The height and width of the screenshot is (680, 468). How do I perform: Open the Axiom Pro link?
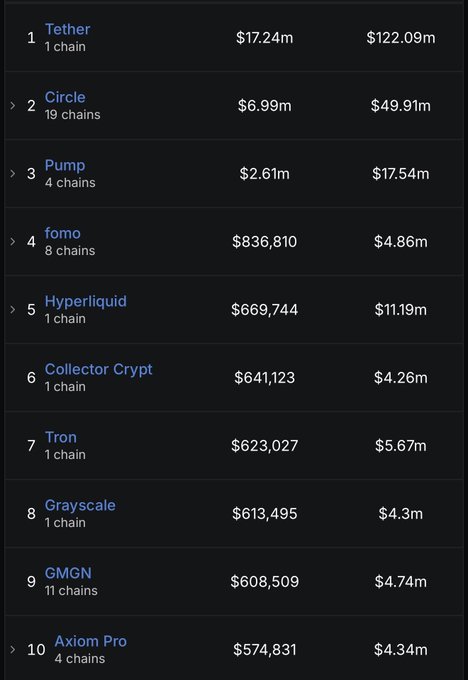click(91, 641)
